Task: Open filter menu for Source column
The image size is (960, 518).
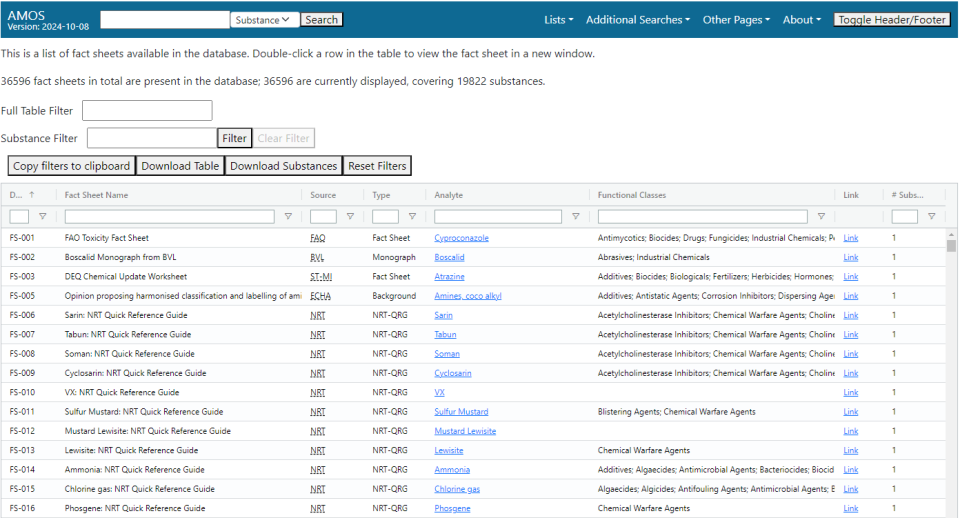Action: click(x=350, y=216)
